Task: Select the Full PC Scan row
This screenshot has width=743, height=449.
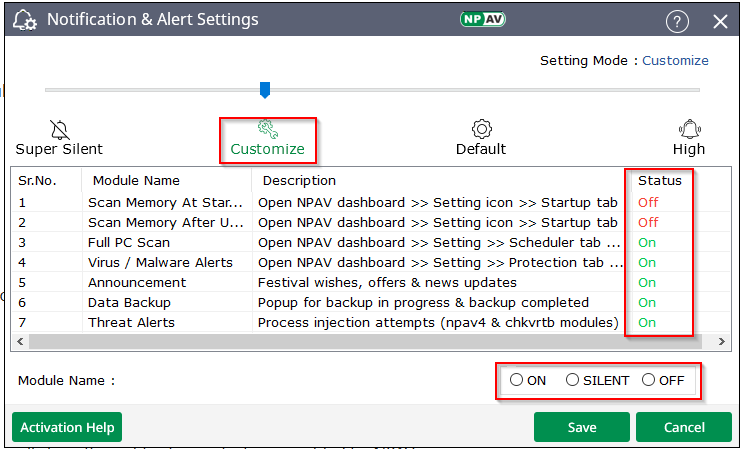Action: coord(128,242)
